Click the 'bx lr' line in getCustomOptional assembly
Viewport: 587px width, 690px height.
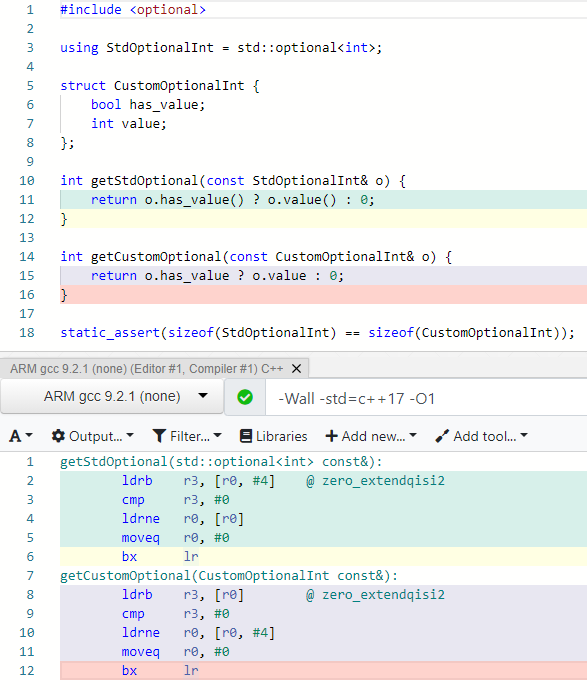coord(160,671)
